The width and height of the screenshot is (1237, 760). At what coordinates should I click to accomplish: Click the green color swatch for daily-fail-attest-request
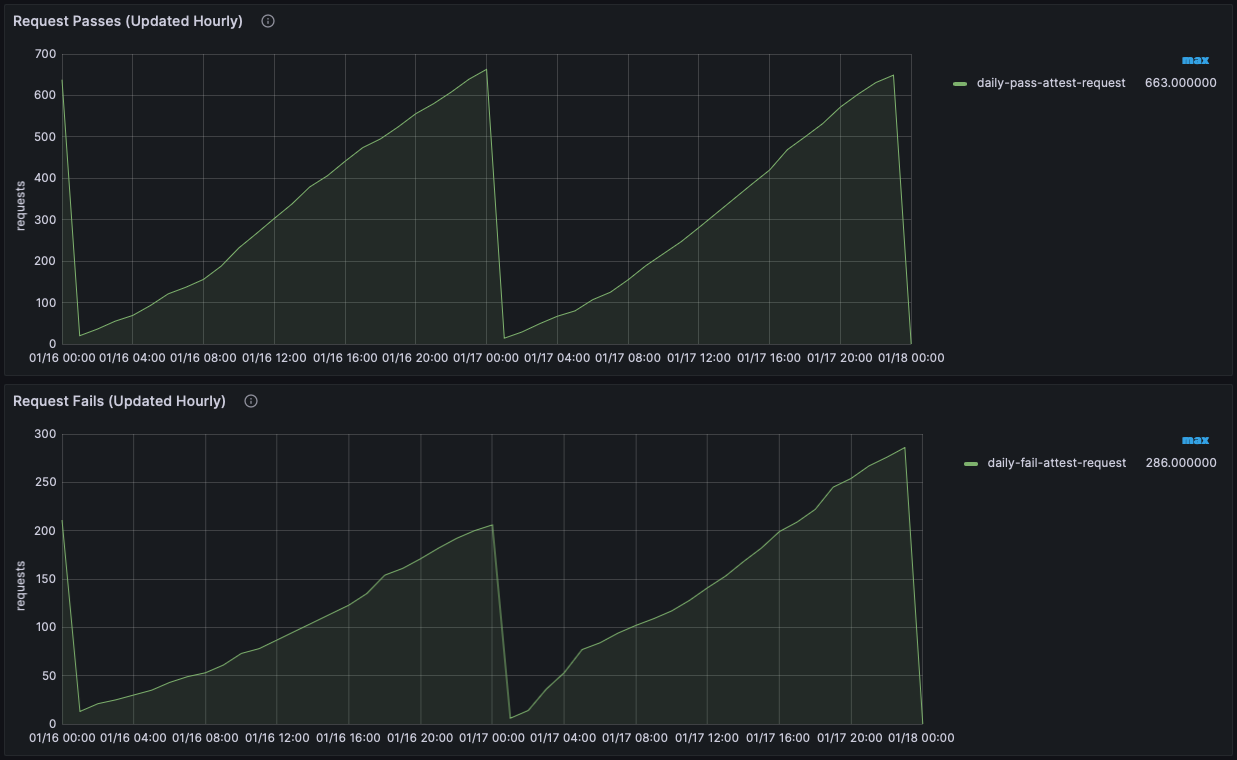pyautogui.click(x=971, y=464)
